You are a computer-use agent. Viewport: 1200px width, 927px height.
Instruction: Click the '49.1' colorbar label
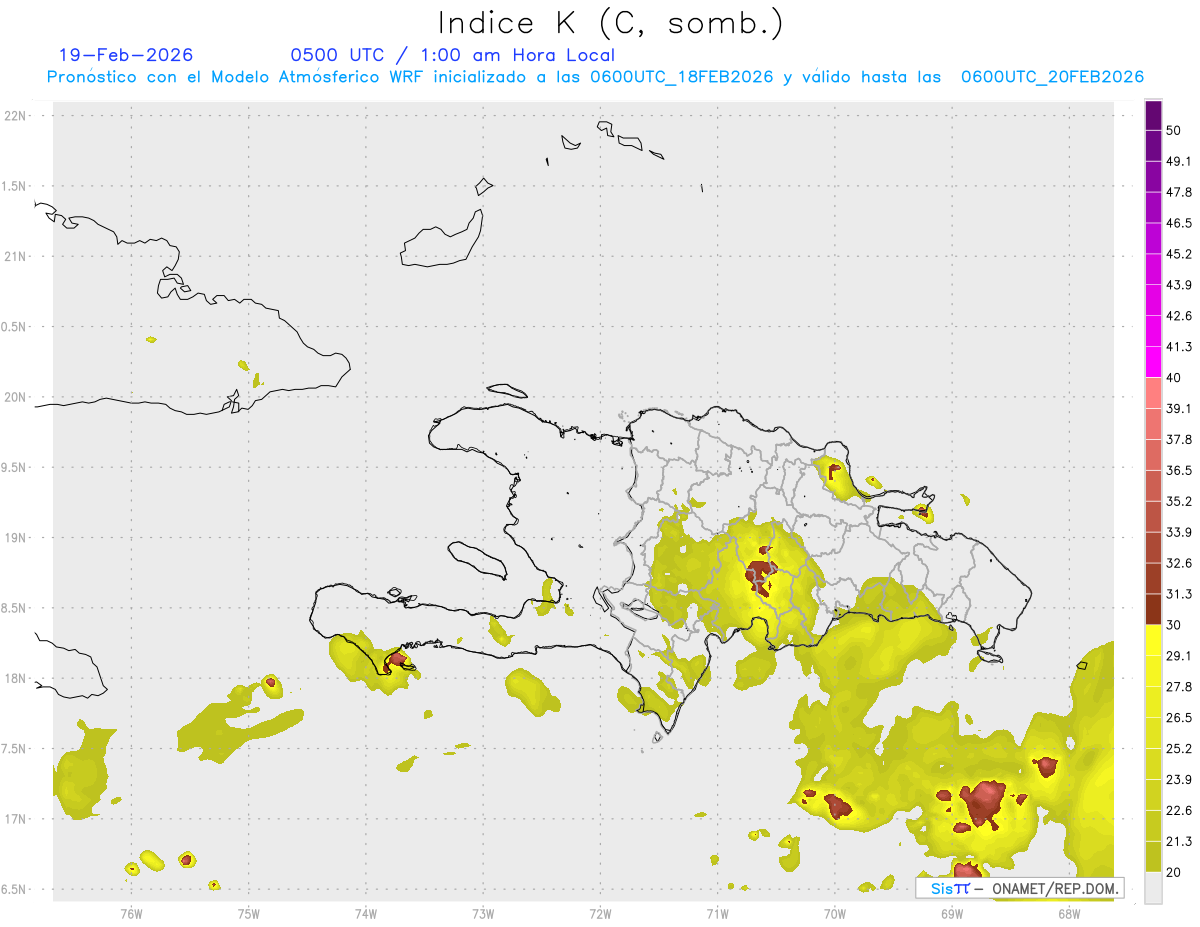(1179, 161)
